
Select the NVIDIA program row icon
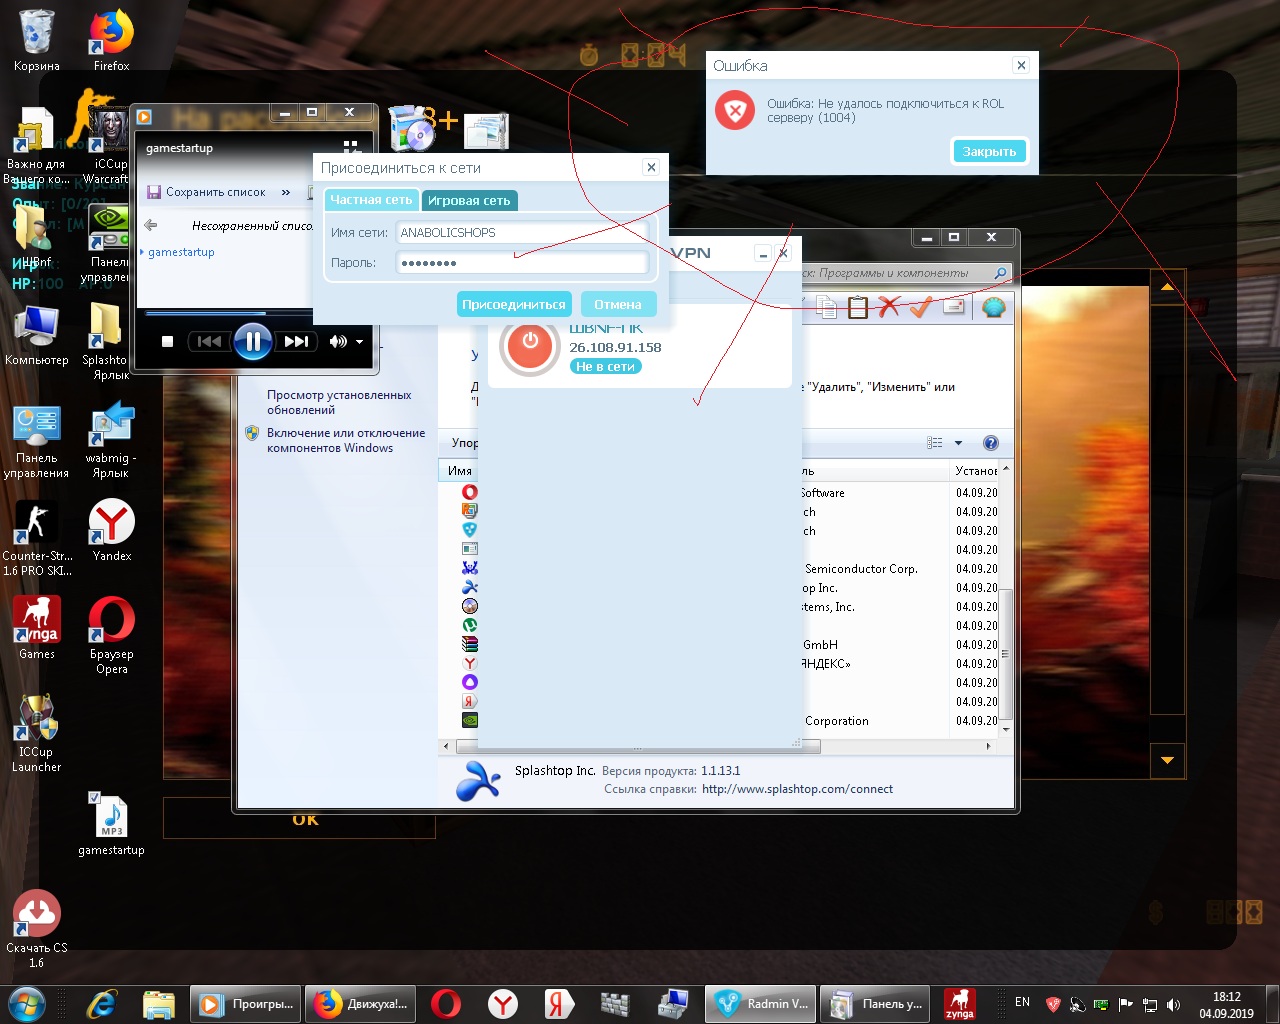tap(469, 720)
